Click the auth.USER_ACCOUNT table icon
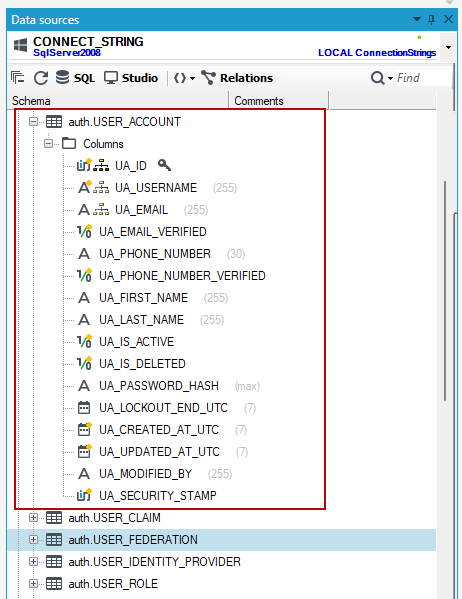462x599 pixels. 54,122
